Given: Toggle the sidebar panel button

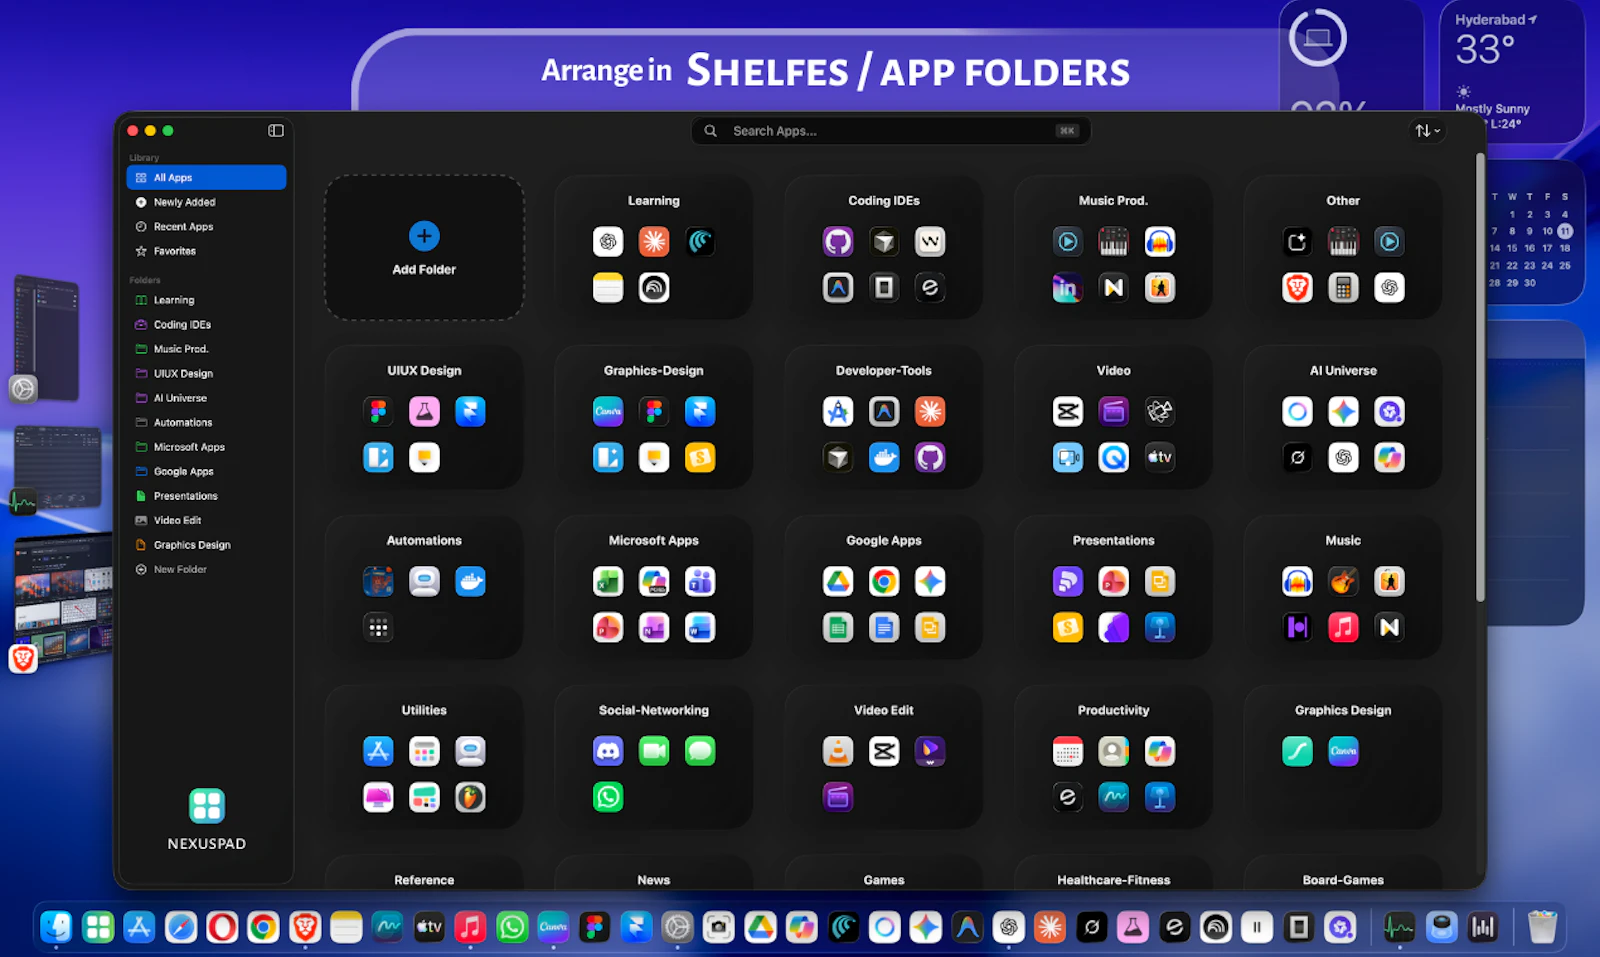Looking at the screenshot, I should coord(276,131).
